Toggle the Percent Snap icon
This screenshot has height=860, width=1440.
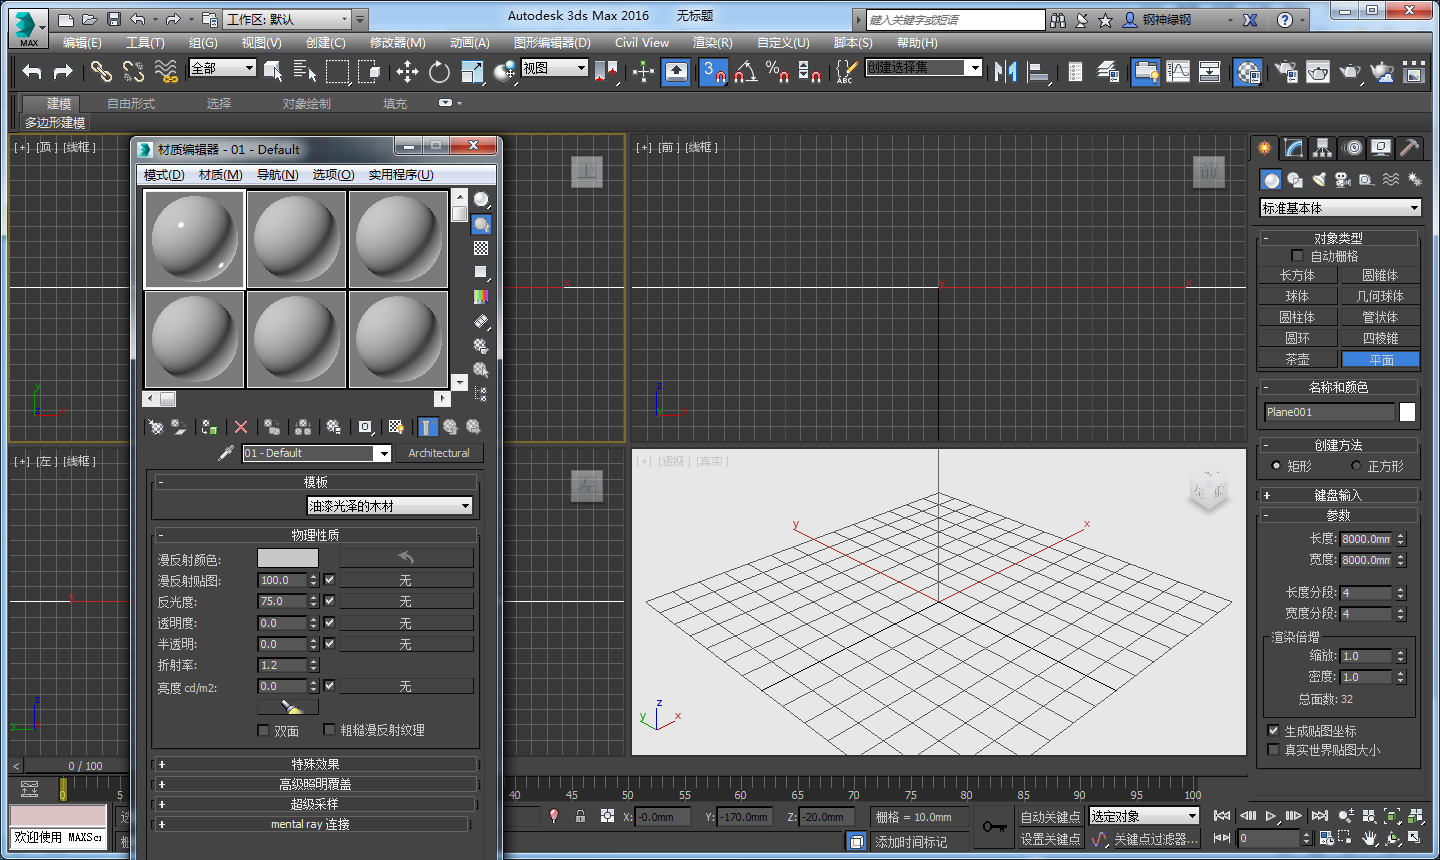pos(777,71)
